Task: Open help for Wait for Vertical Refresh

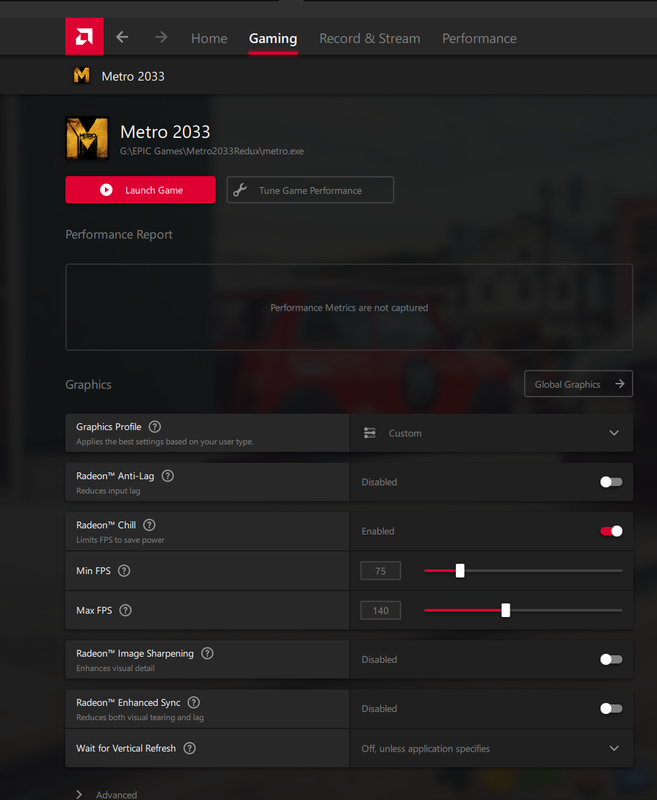Action: tap(190, 748)
